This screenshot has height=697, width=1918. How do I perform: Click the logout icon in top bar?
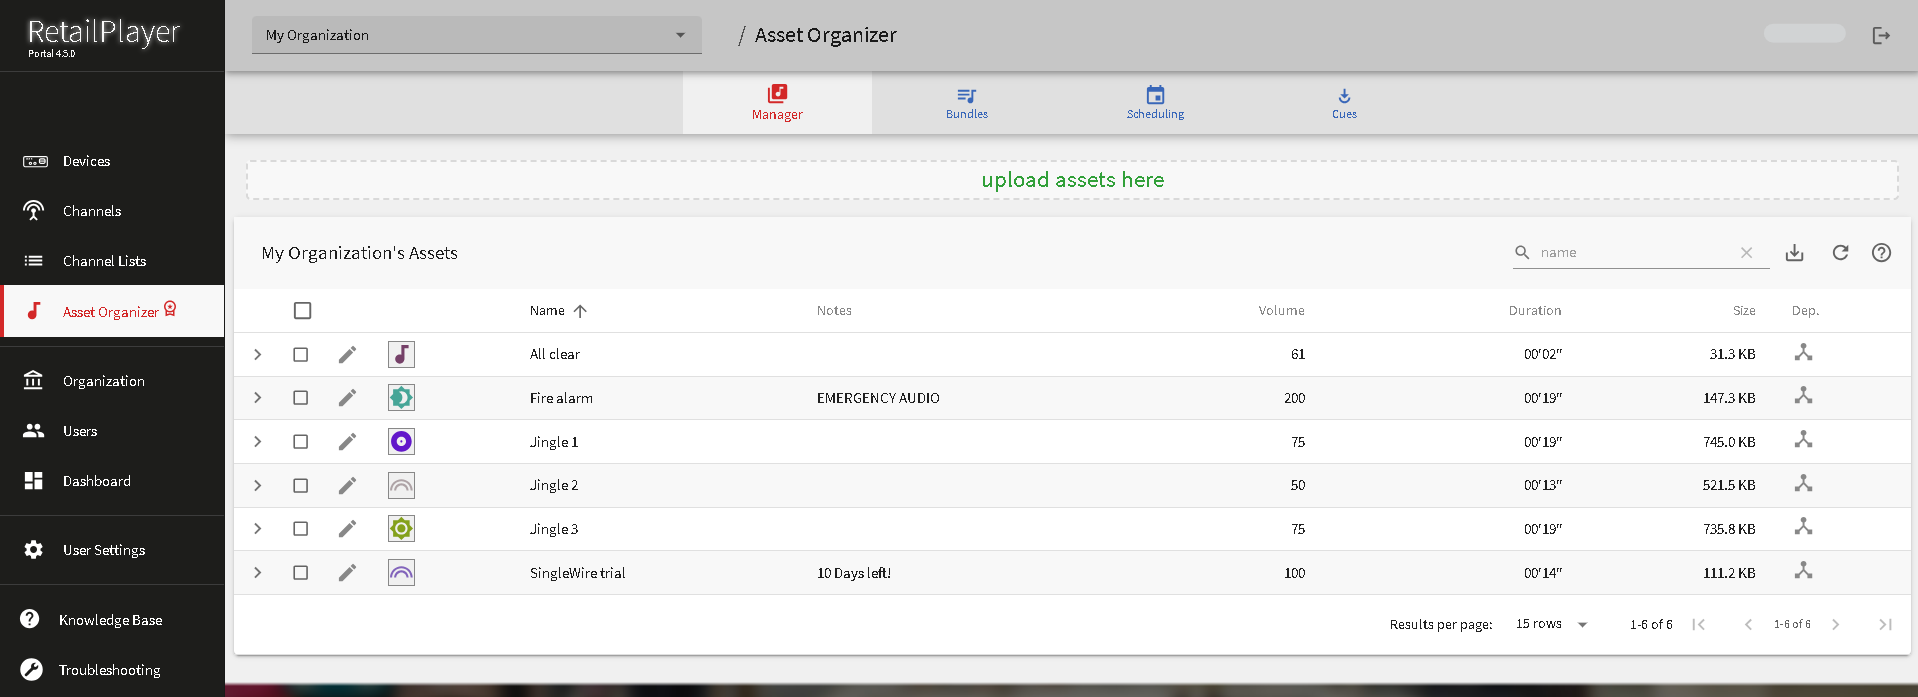(x=1881, y=36)
